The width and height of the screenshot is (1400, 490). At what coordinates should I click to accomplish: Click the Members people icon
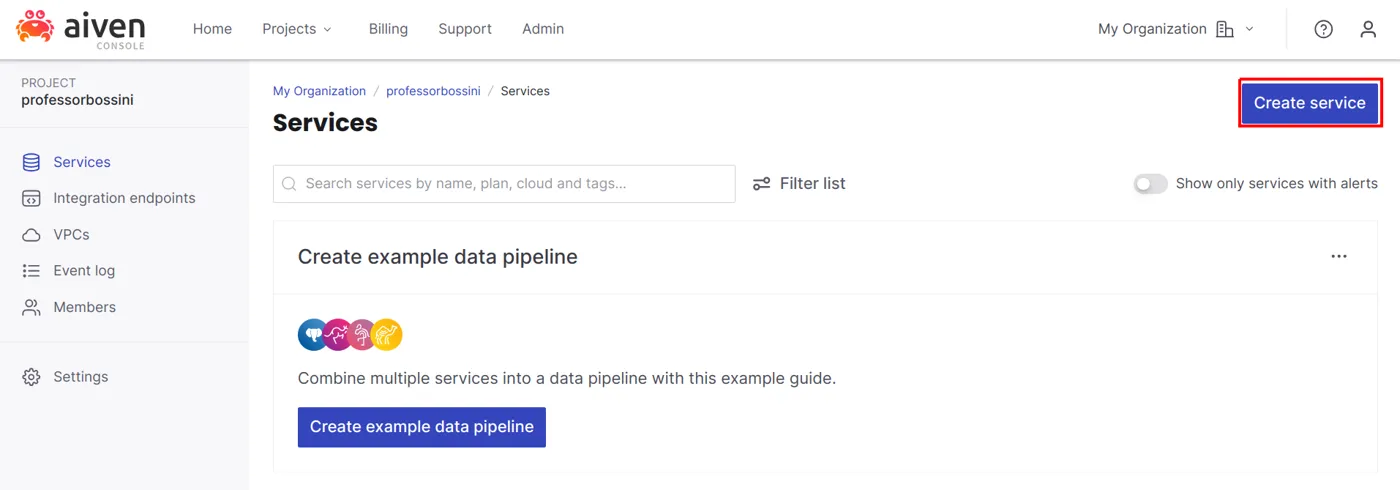tap(31, 307)
